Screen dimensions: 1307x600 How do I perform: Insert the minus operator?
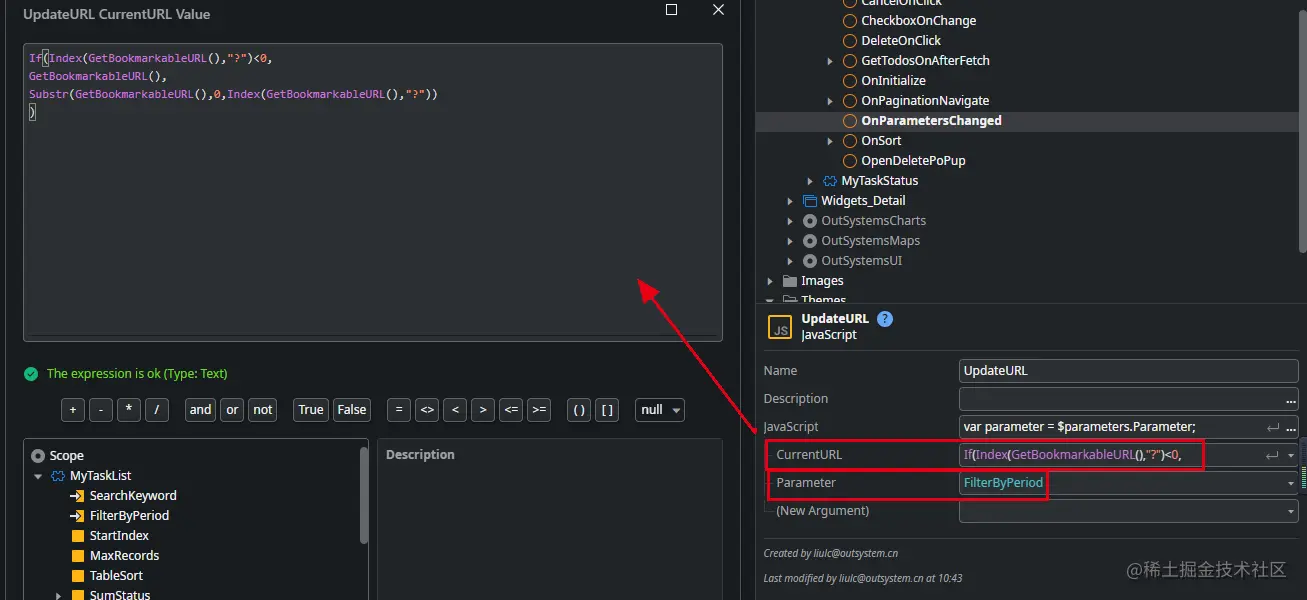101,409
